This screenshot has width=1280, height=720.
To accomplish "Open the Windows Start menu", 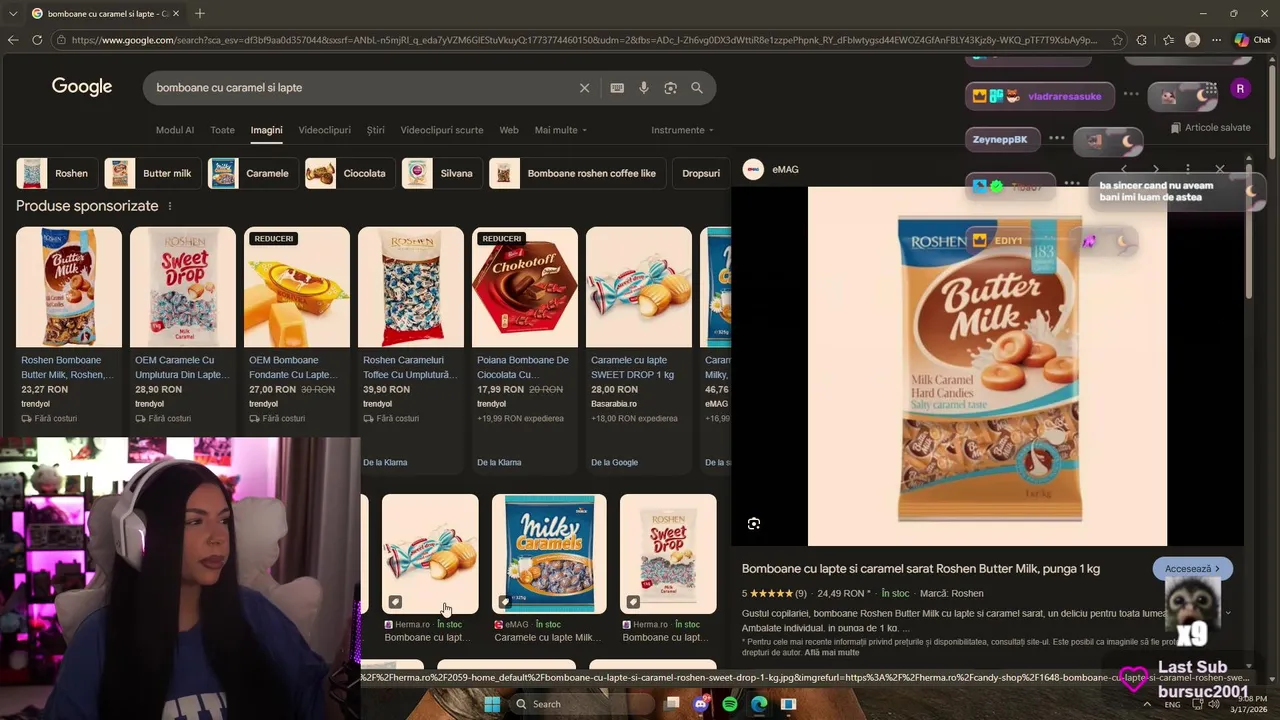I will (x=492, y=704).
